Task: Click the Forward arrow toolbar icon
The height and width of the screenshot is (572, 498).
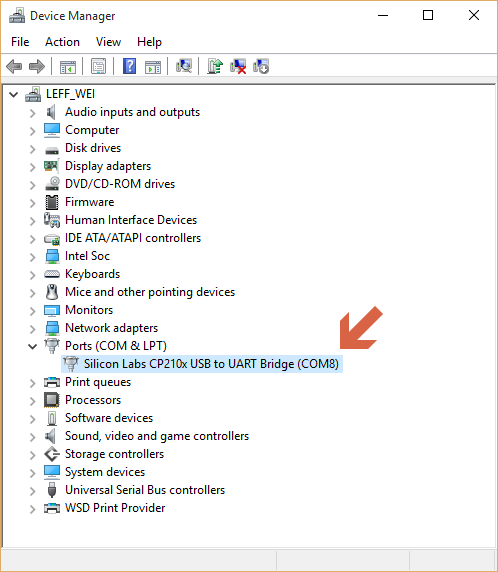Action: click(x=36, y=66)
